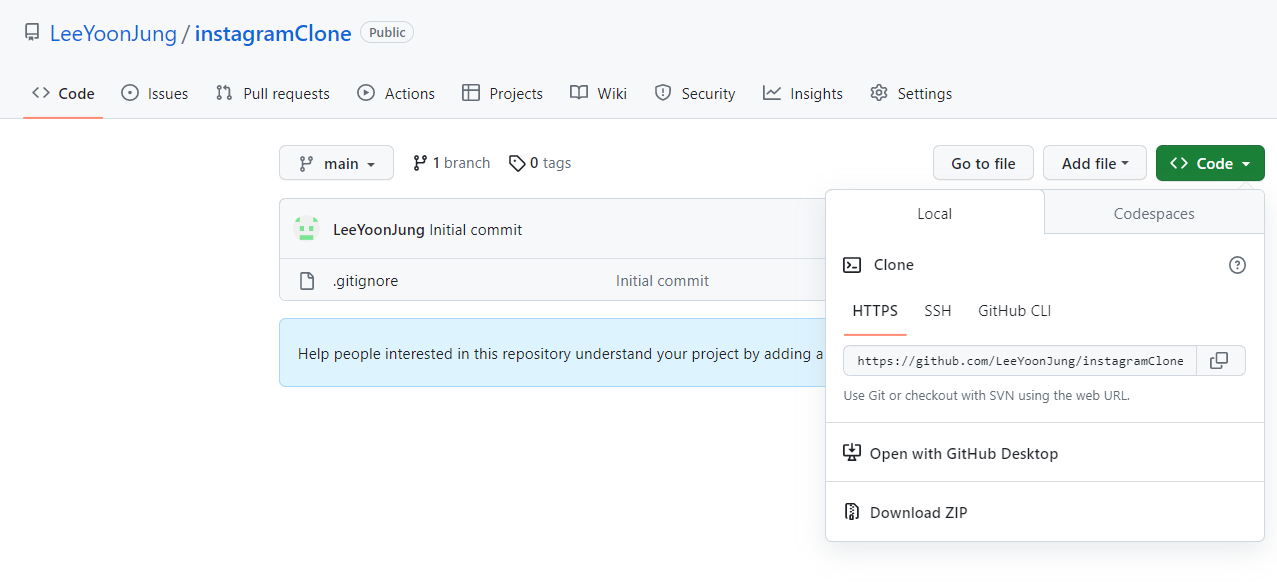Open the Projects tab
Image resolution: width=1277 pixels, height=585 pixels.
pos(502,93)
